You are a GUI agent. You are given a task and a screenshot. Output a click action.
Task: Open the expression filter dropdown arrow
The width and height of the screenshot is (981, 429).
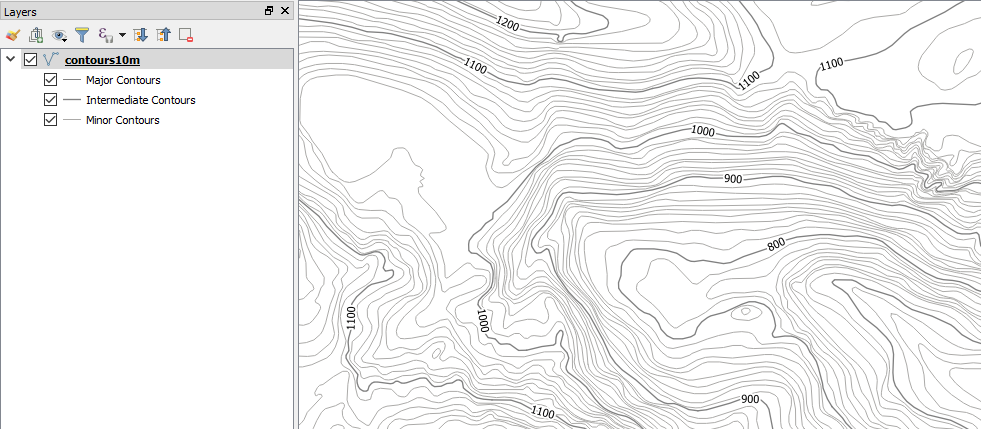point(122,35)
